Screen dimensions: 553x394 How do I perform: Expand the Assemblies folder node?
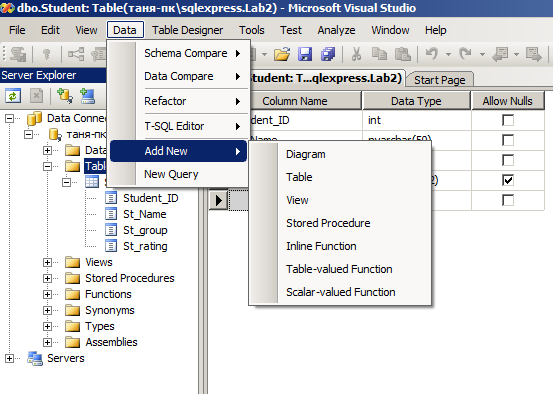[47, 343]
